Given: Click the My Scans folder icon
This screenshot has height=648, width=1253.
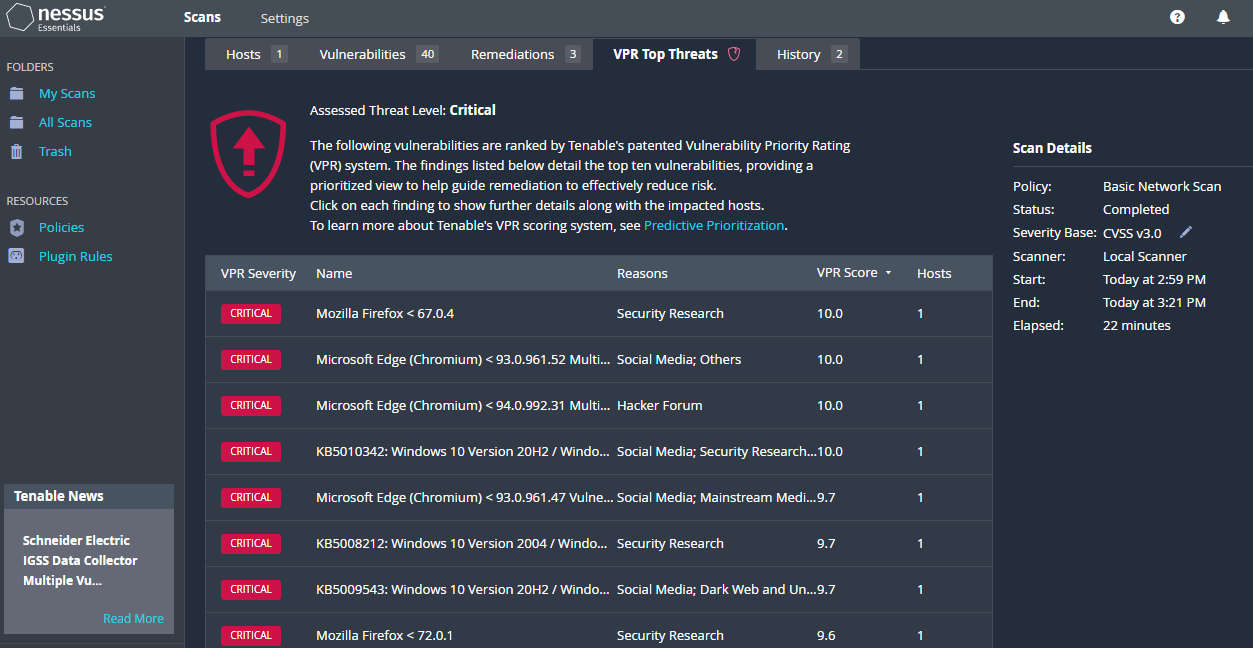Looking at the screenshot, I should [17, 93].
